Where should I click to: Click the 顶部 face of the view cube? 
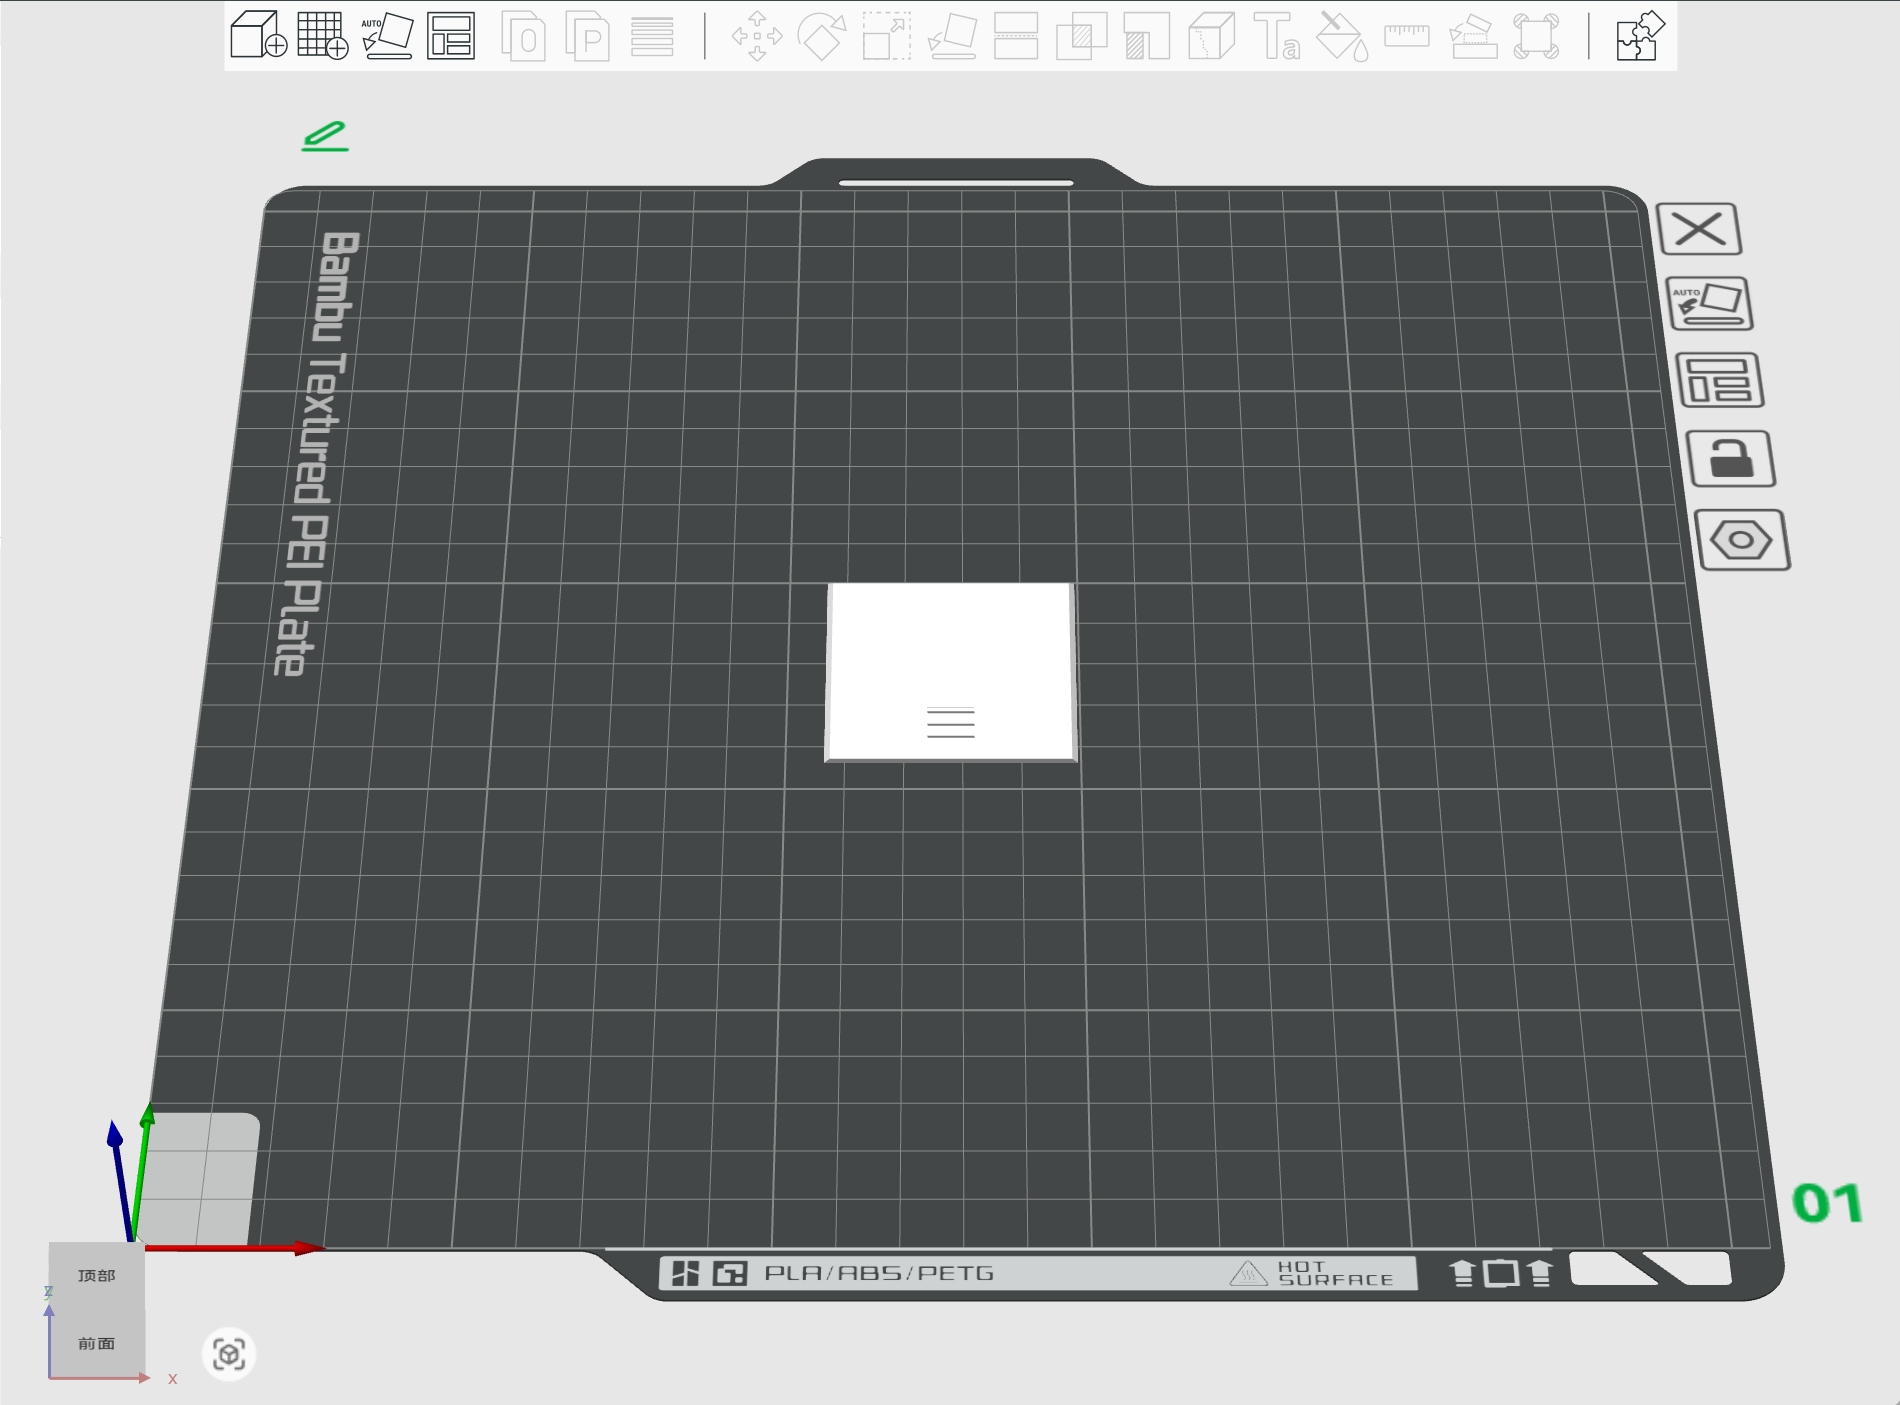pyautogui.click(x=97, y=1276)
